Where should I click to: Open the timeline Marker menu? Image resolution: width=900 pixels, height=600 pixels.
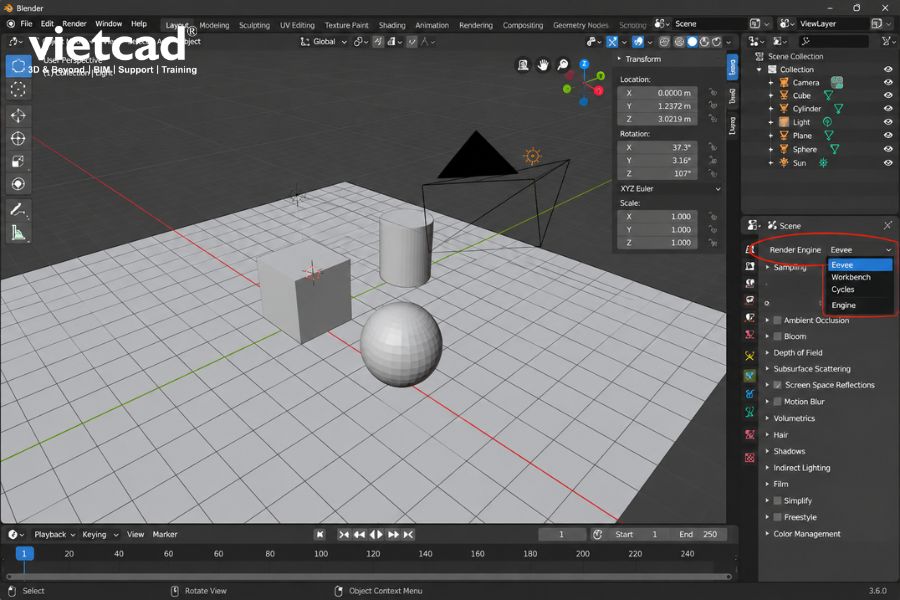[165, 535]
